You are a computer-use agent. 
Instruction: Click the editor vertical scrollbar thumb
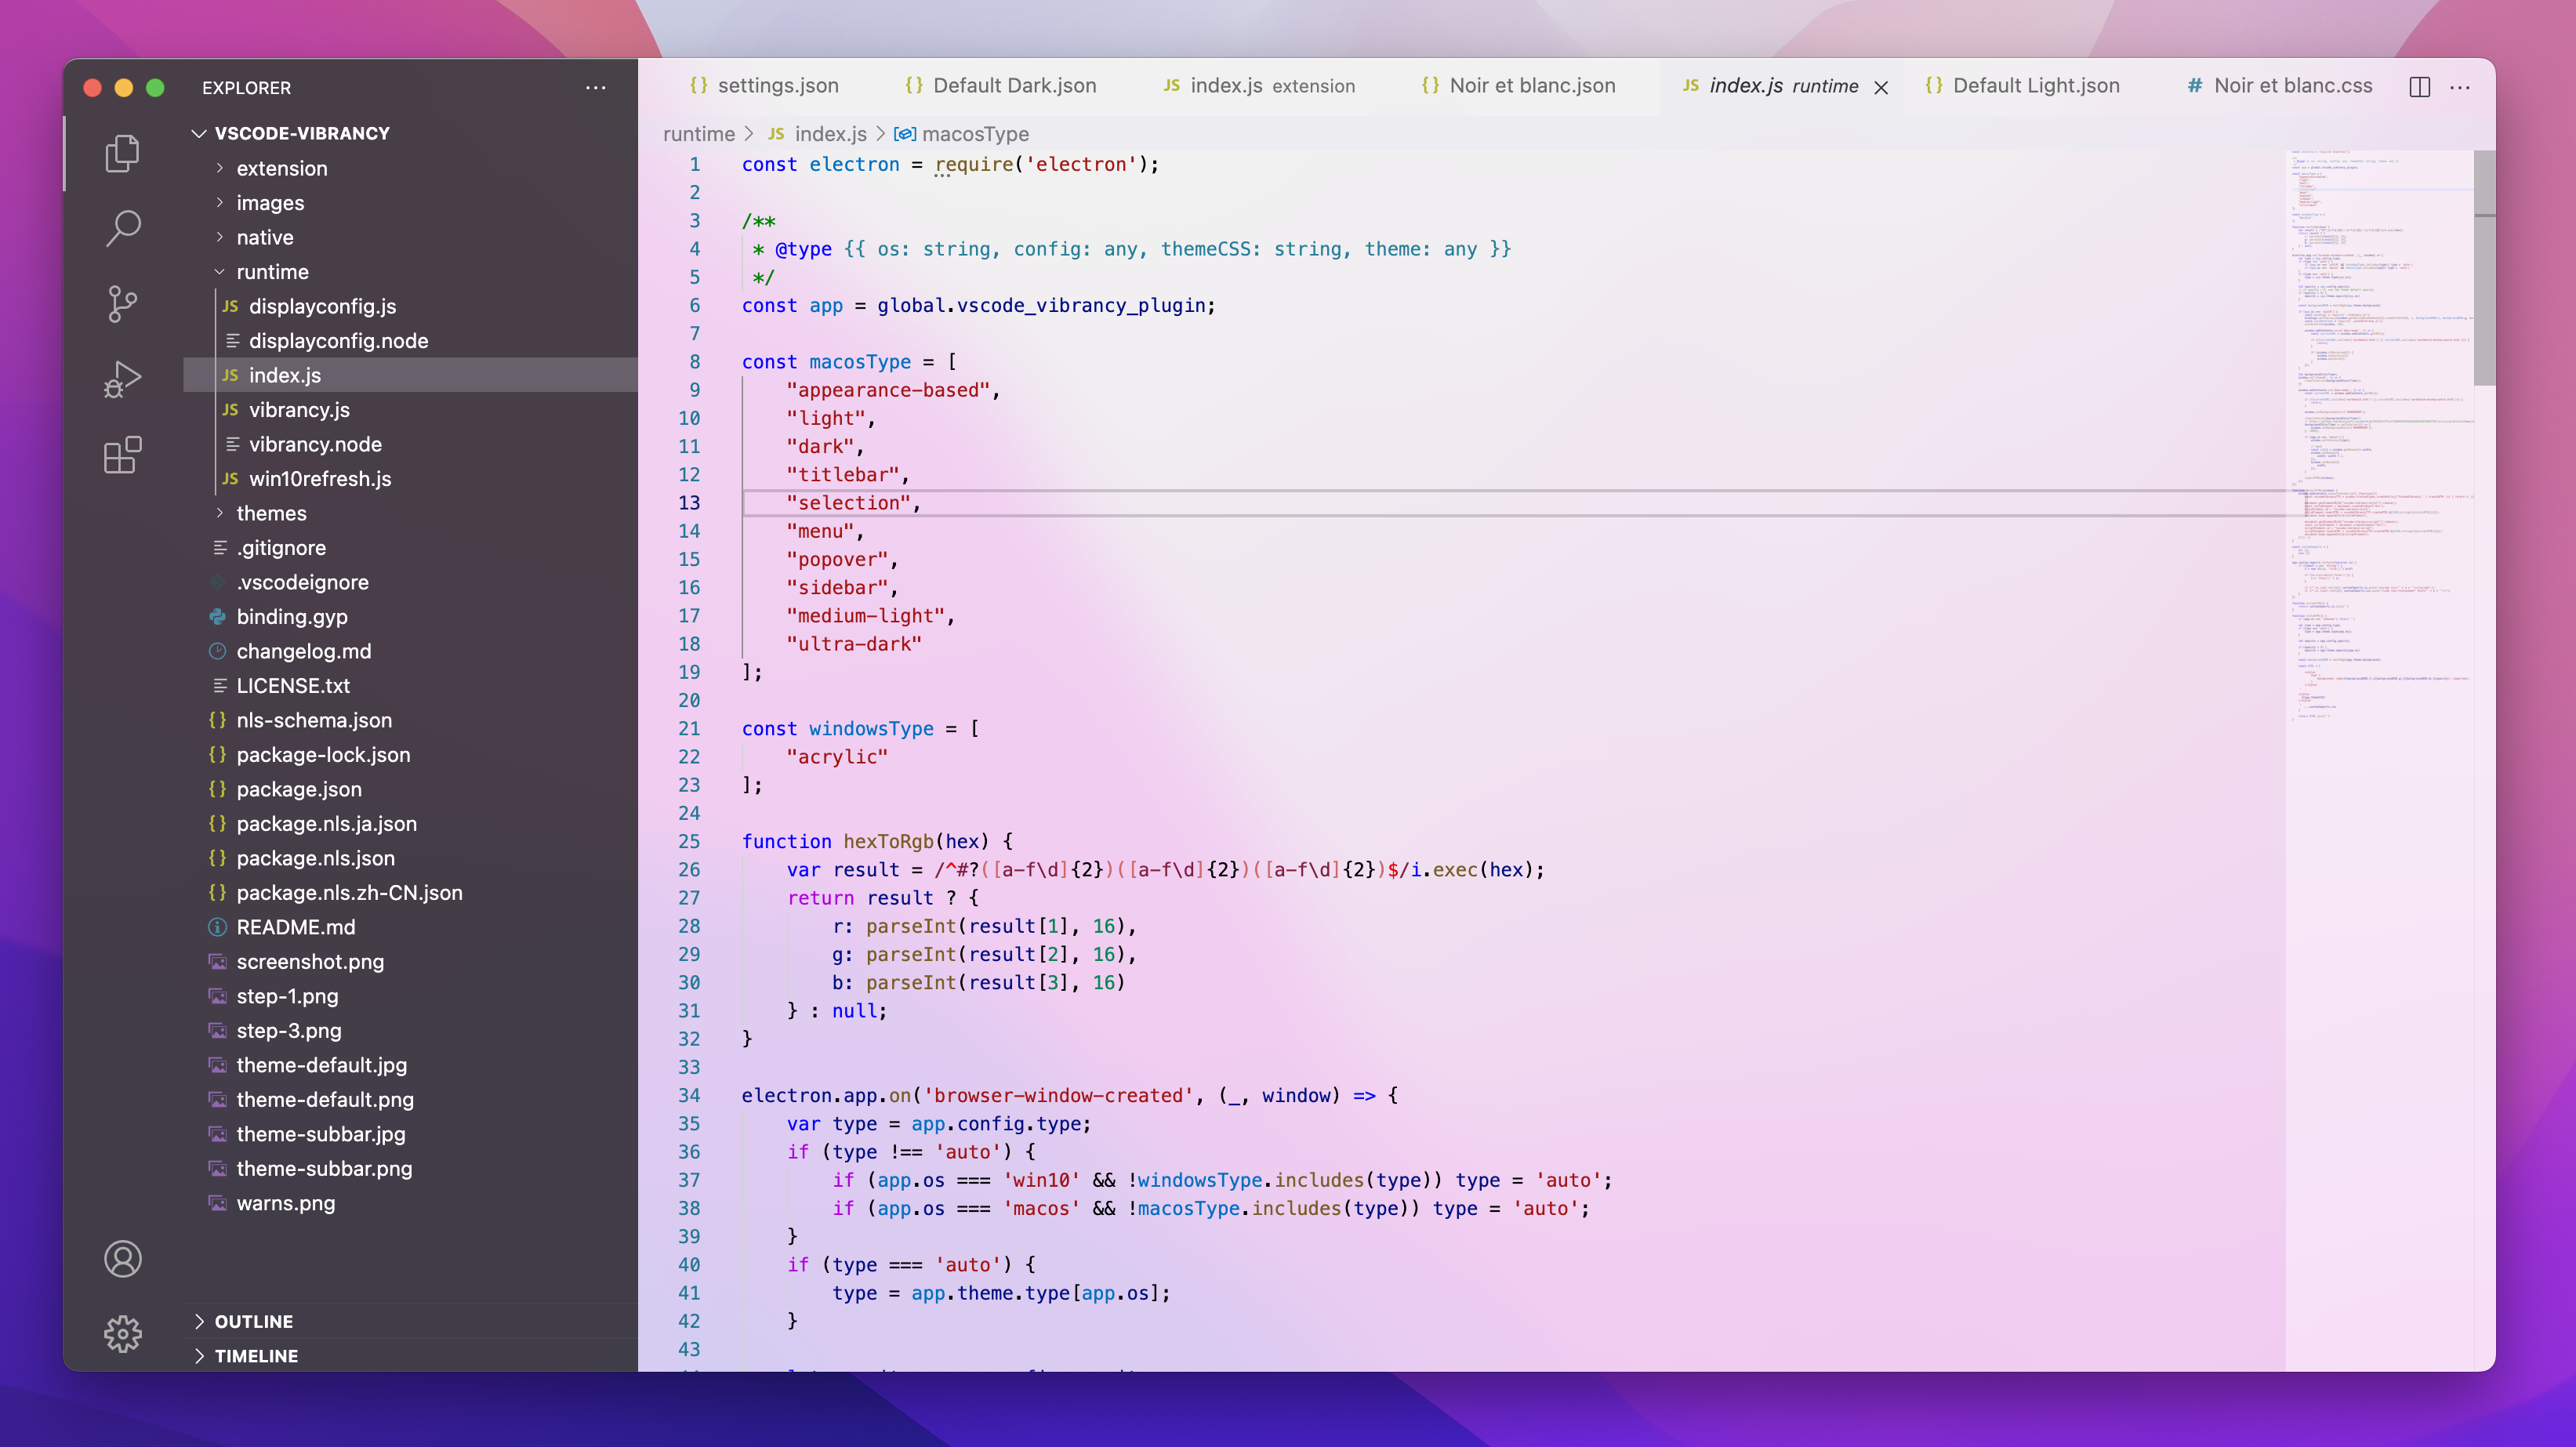[x=2484, y=267]
